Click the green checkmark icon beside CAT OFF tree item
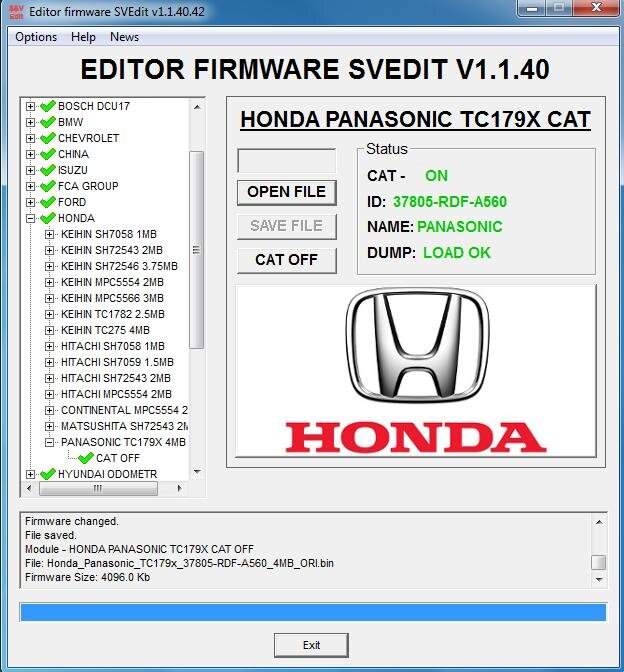Viewport: 624px width, 672px height. [x=86, y=458]
